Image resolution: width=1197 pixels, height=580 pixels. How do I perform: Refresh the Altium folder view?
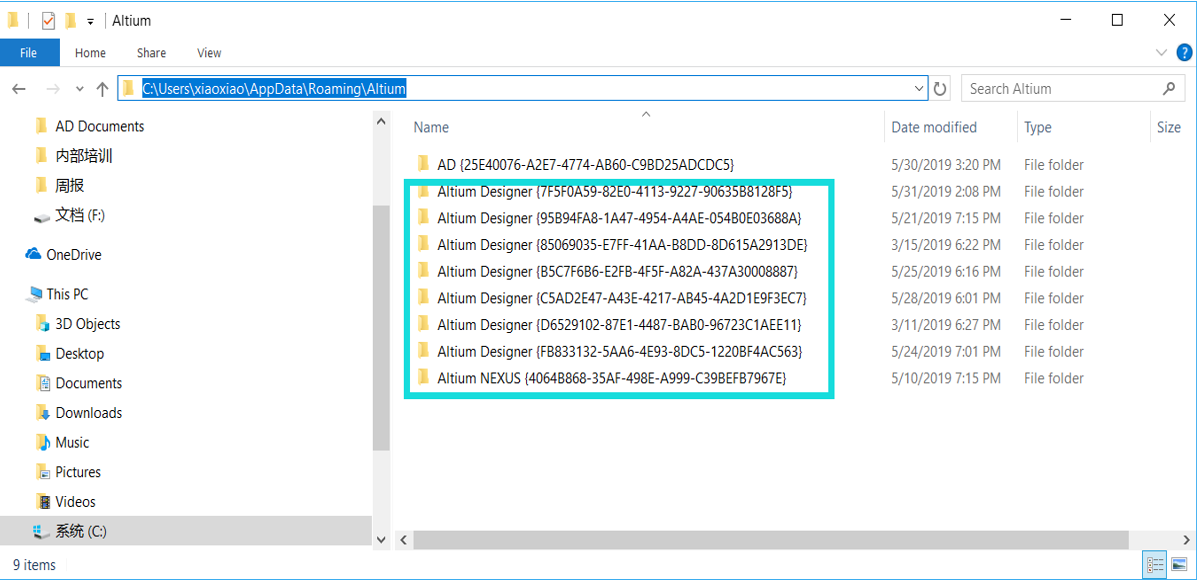[x=940, y=89]
